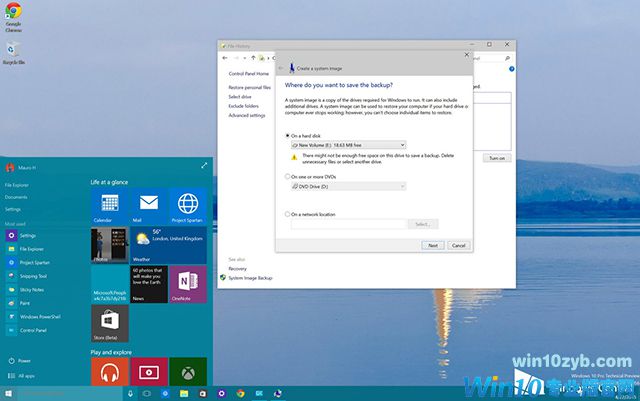Image resolution: width=640 pixels, height=401 pixels.
Task: Click the network location text field
Action: (349, 224)
